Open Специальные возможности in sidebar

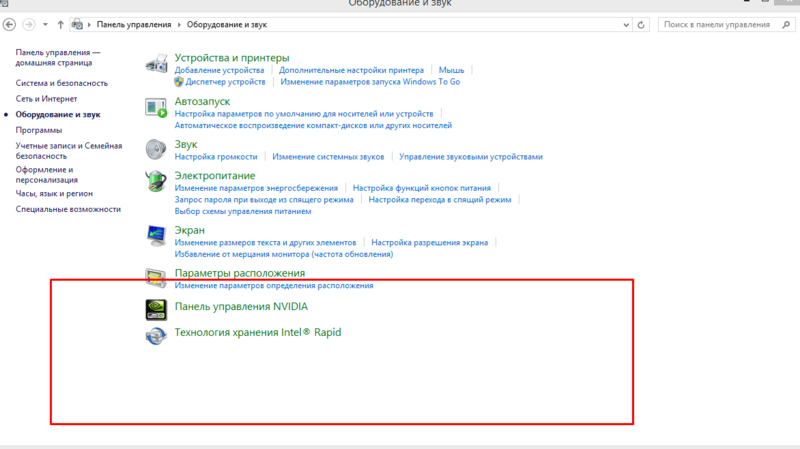(x=68, y=209)
